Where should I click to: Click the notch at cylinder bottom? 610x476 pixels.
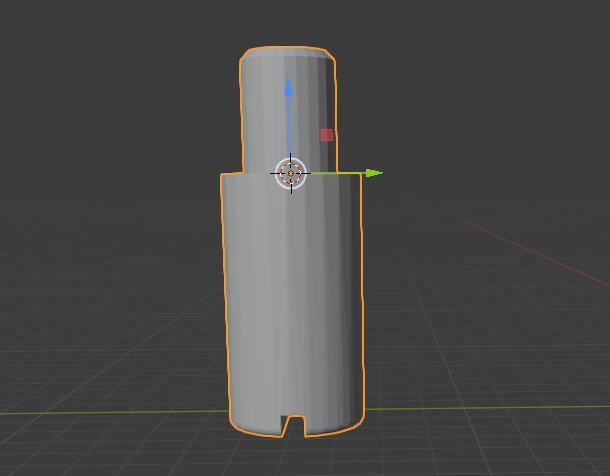[x=293, y=426]
